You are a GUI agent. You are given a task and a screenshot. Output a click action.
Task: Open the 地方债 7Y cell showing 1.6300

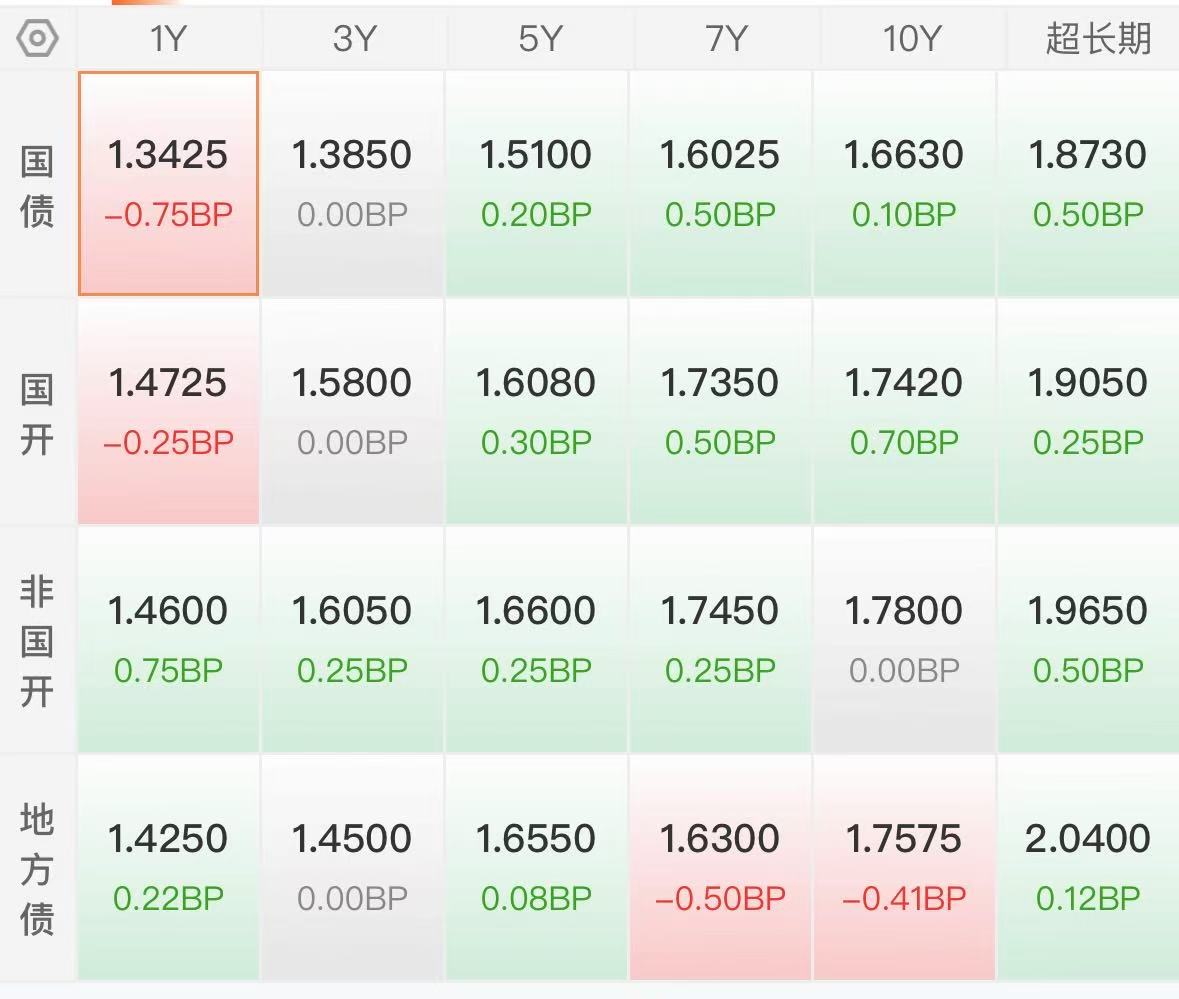720,867
